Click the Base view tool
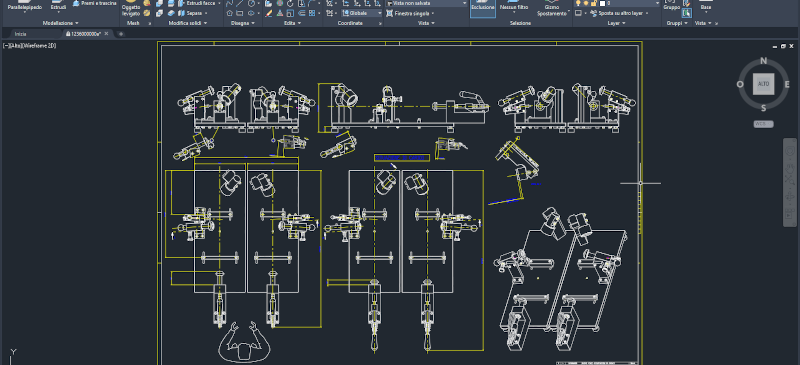Screen dimensions: 800x365 tap(706, 6)
